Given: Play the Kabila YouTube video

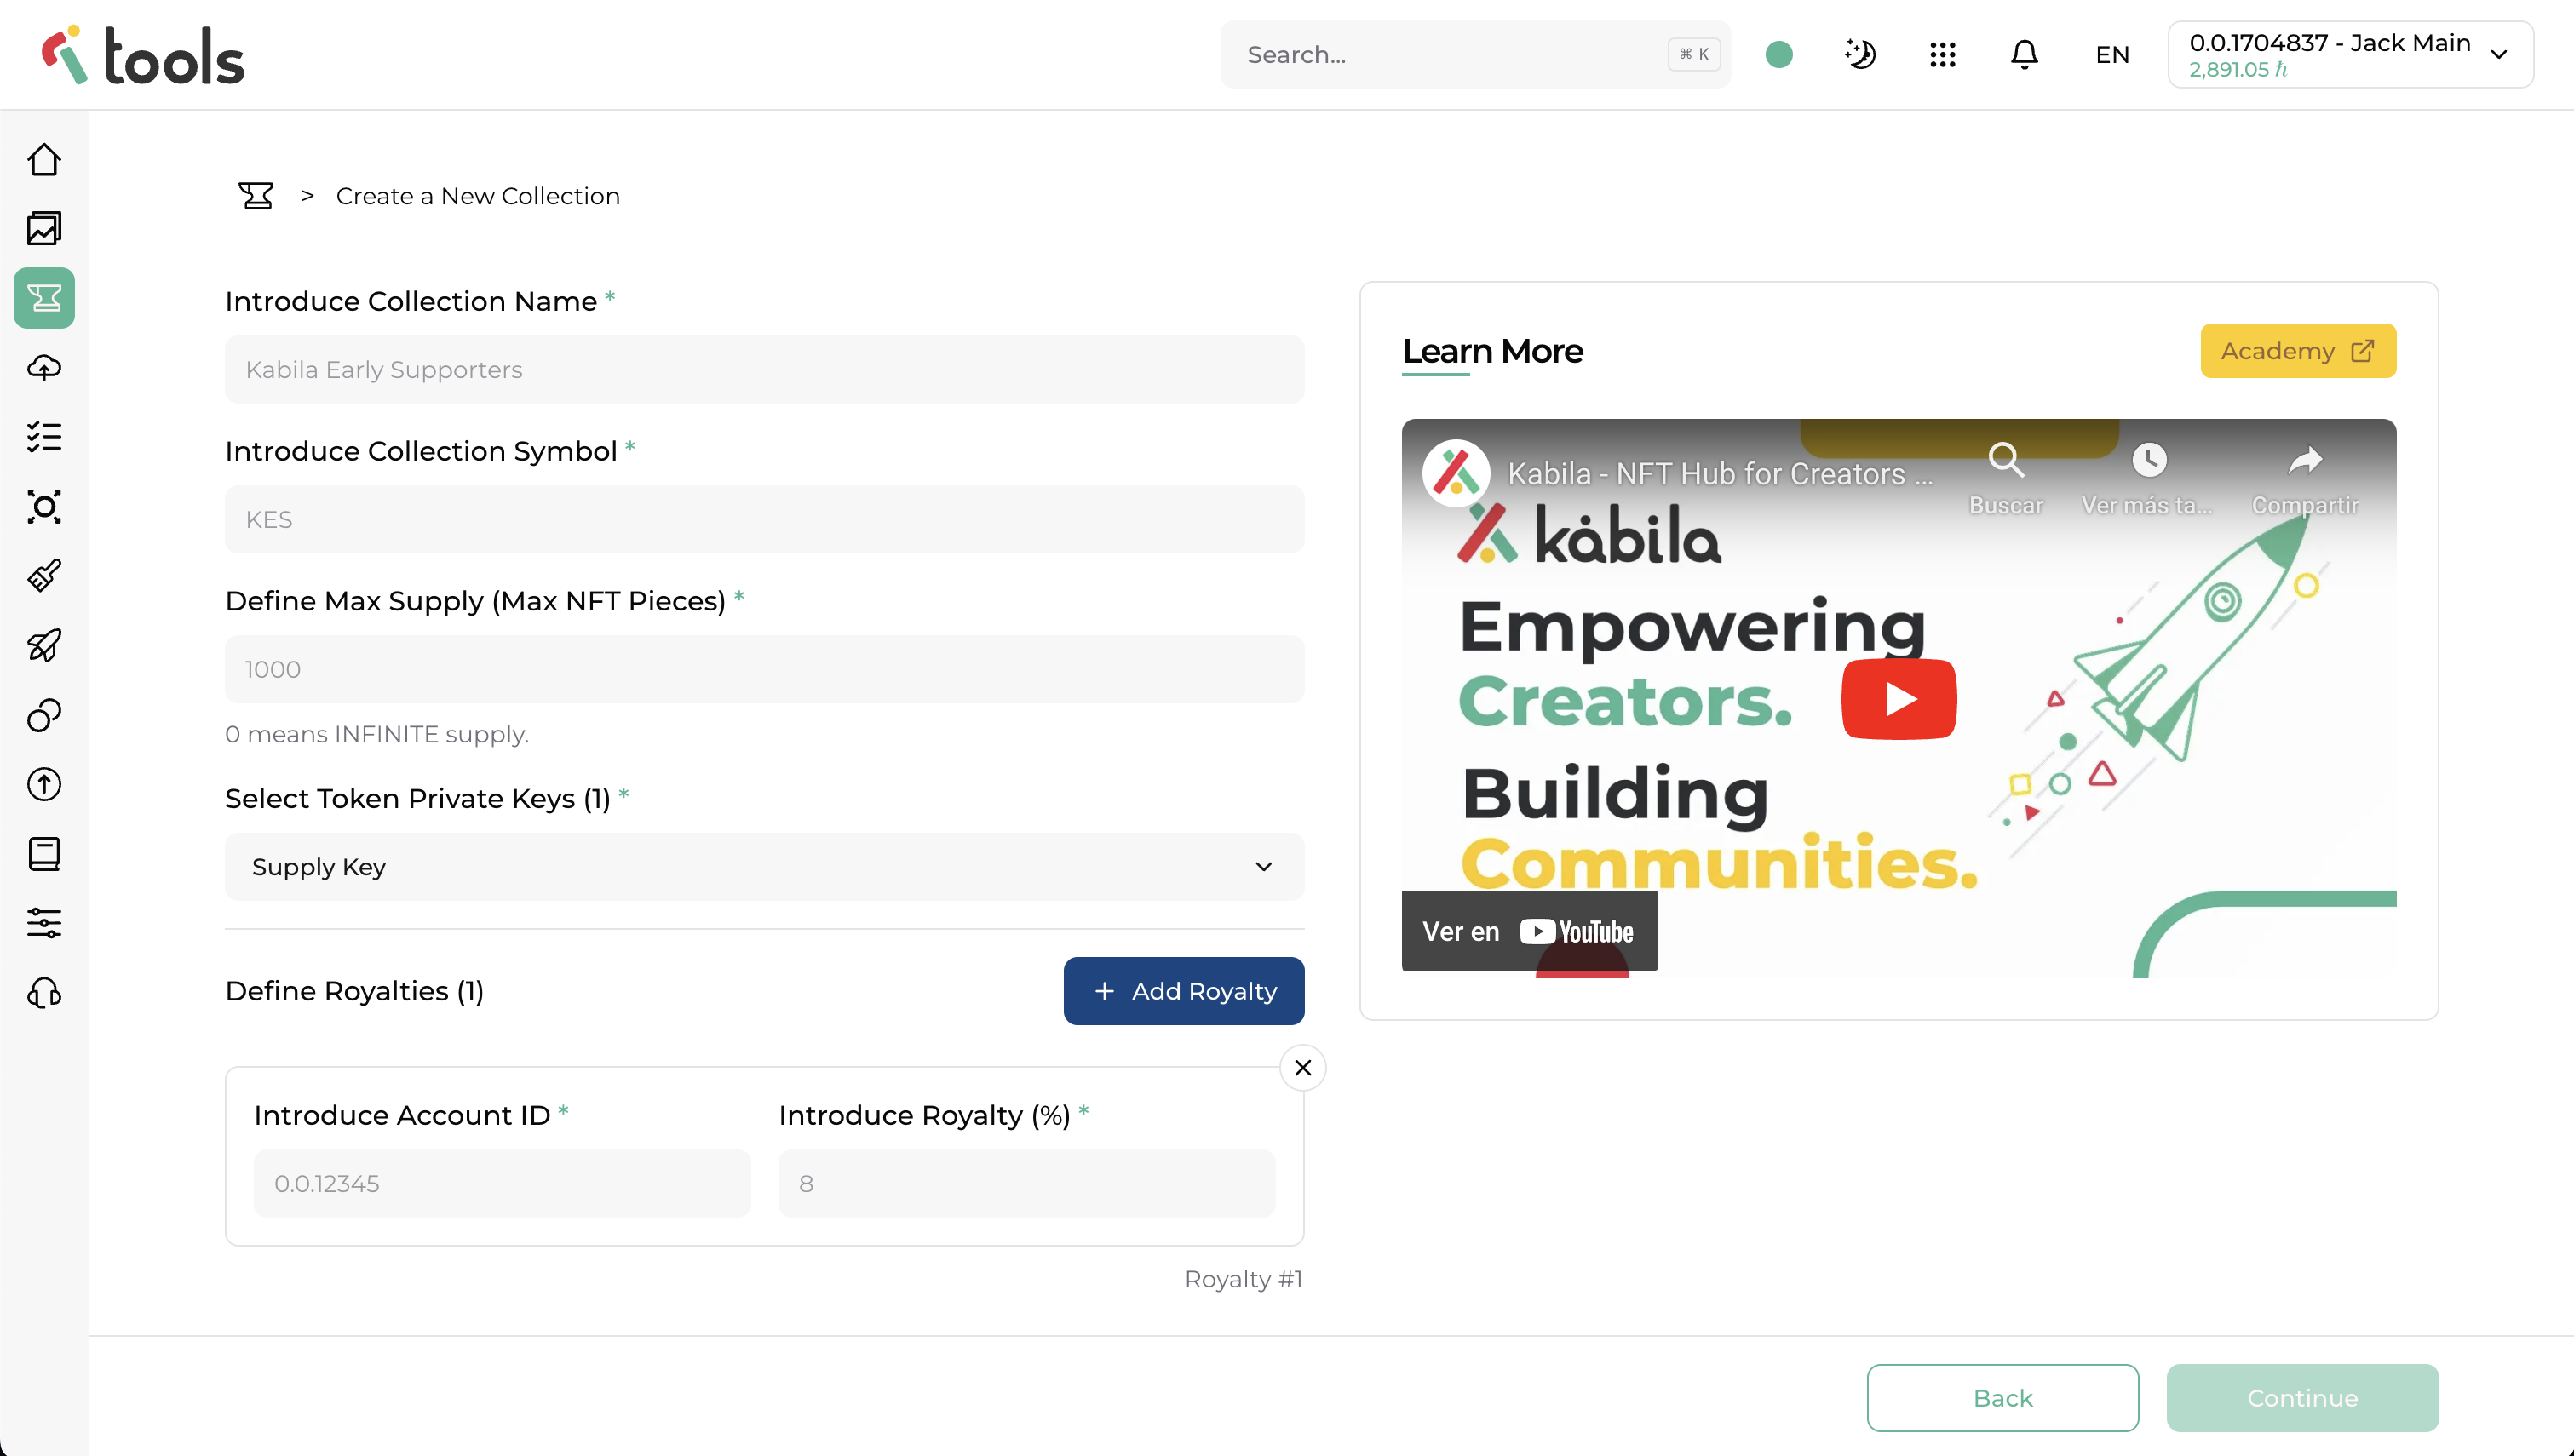Looking at the screenshot, I should pyautogui.click(x=1898, y=699).
